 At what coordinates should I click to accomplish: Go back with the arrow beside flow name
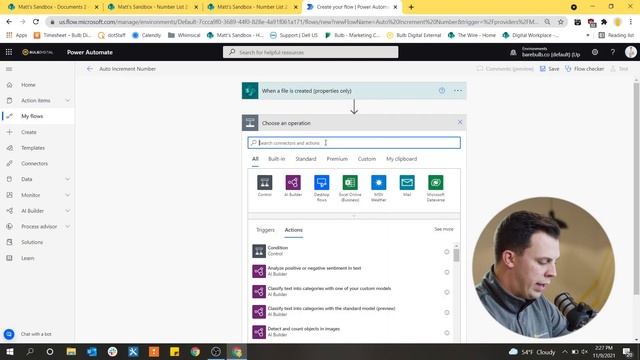(x=90, y=69)
